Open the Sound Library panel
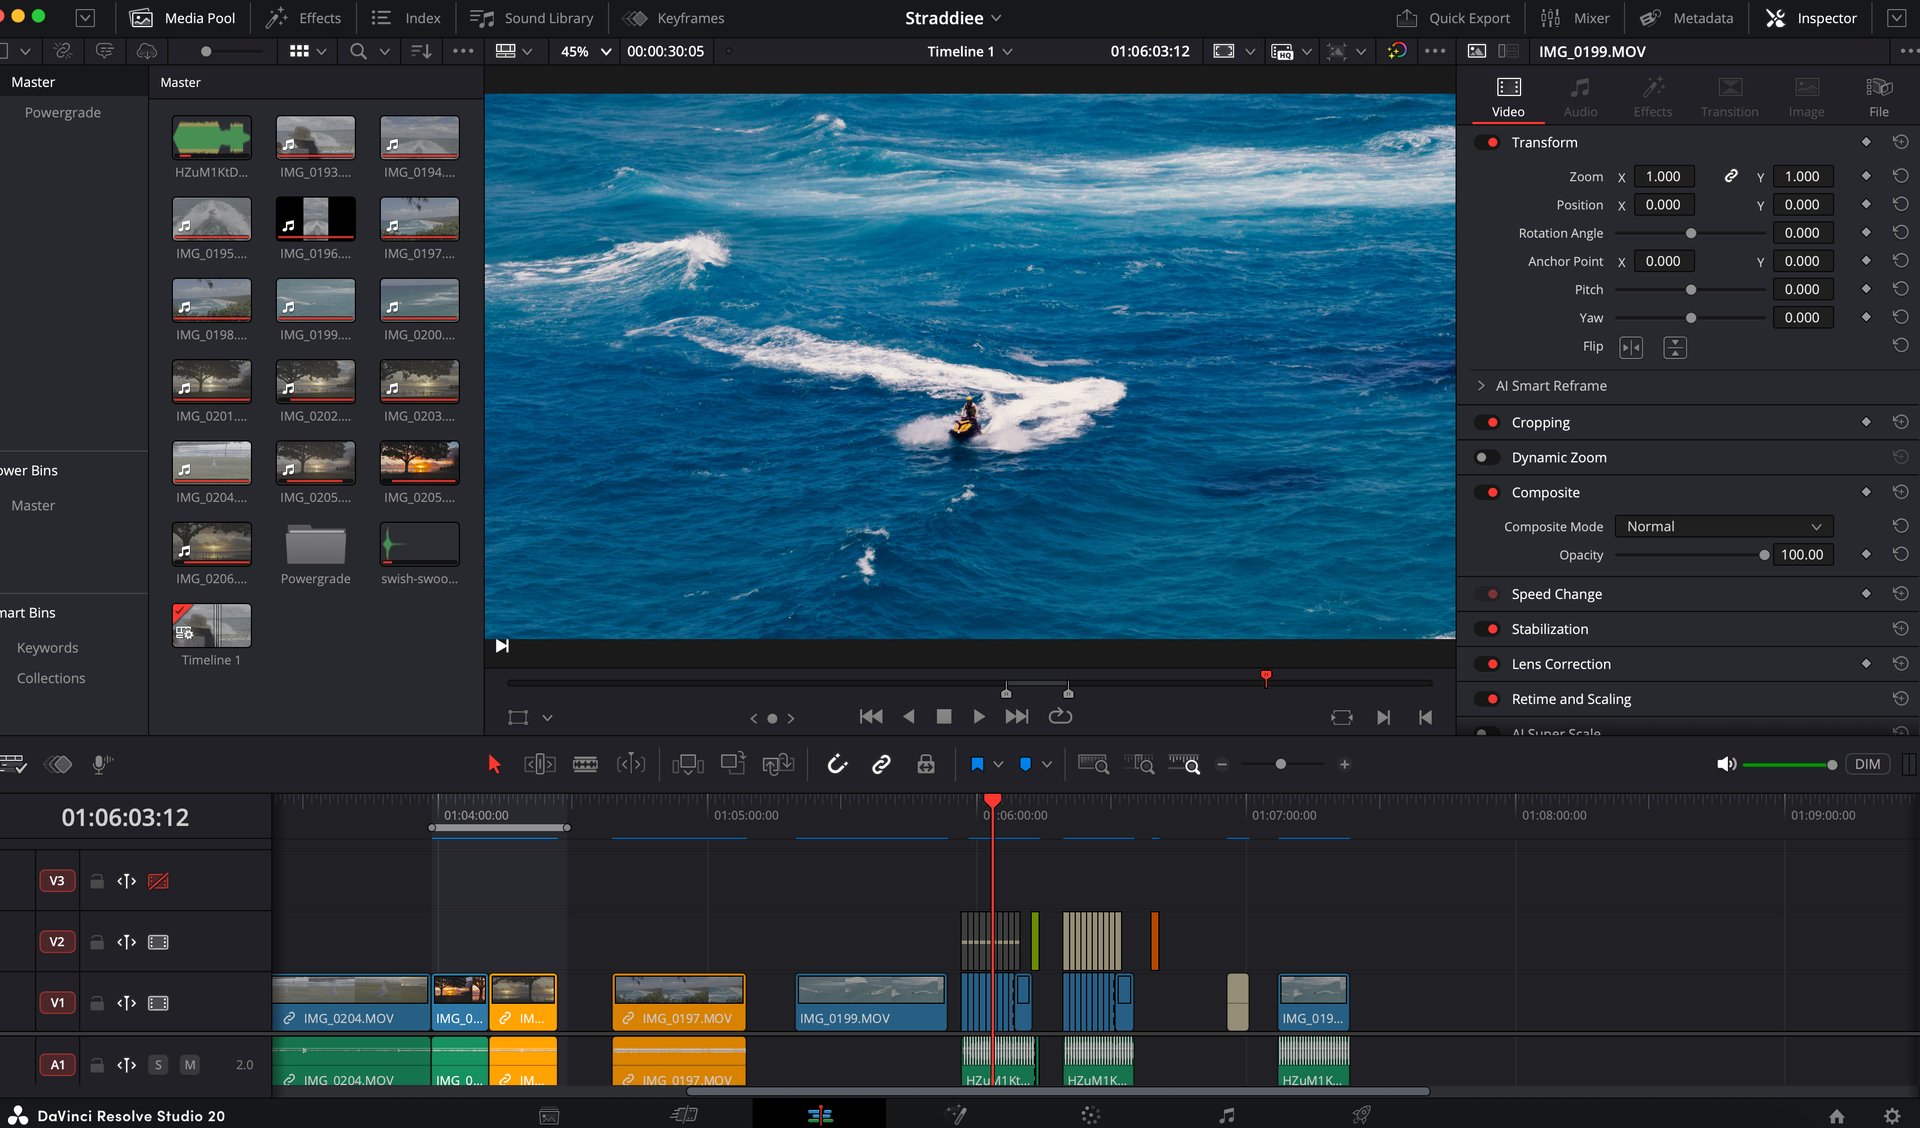This screenshot has width=1920, height=1128. 532,18
